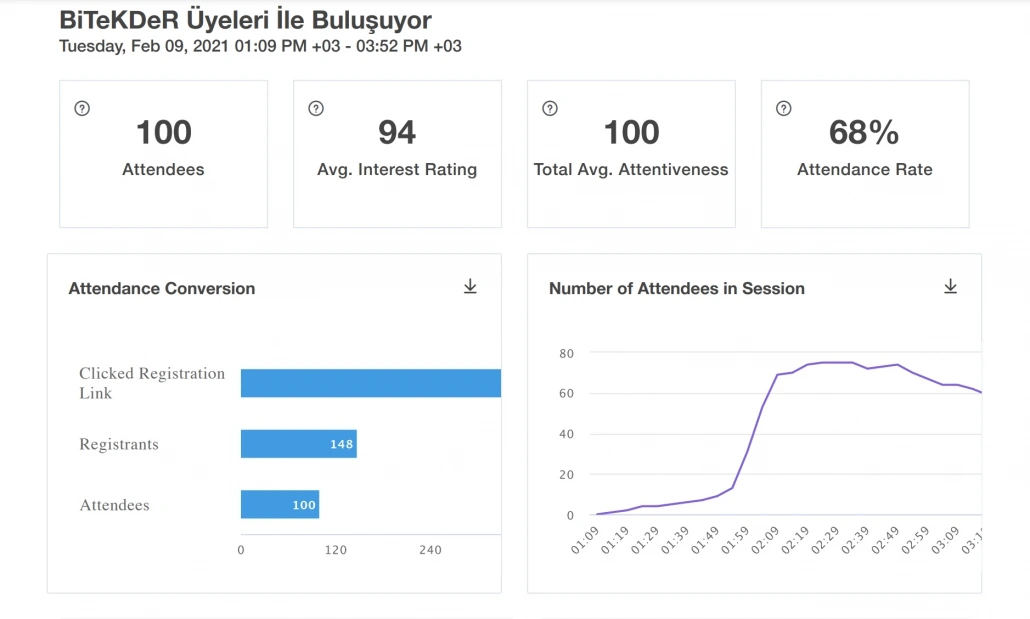Viewport: 1030px width, 619px height.
Task: Click the 01:59 time label on x-axis
Action: [734, 542]
